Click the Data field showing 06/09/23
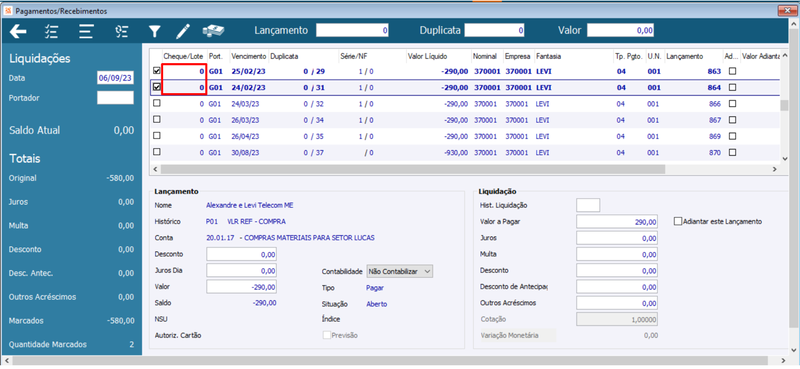Image resolution: width=800 pixels, height=369 pixels. point(115,78)
